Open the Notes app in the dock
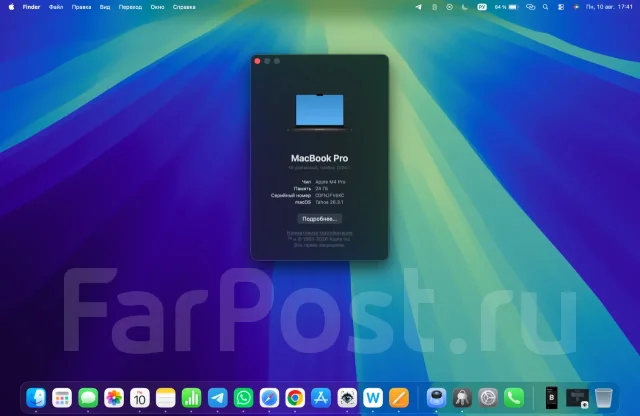Screen dimensions: 640x416 click(165, 398)
